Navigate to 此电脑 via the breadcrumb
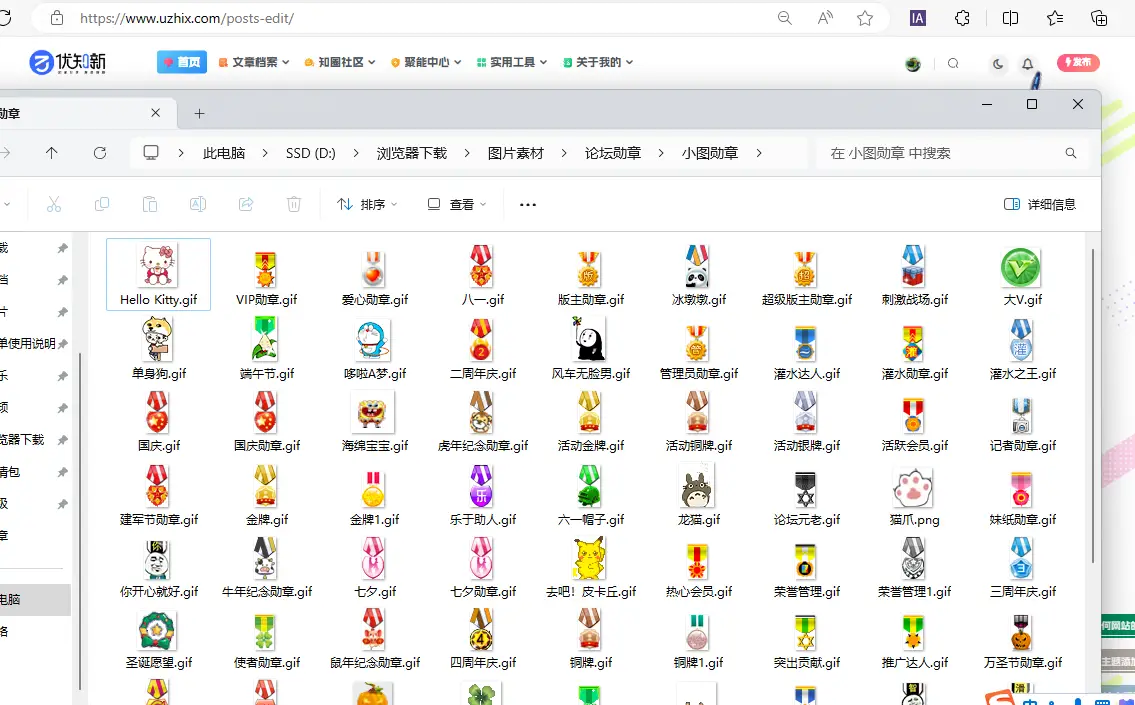This screenshot has width=1135, height=705. 224,152
